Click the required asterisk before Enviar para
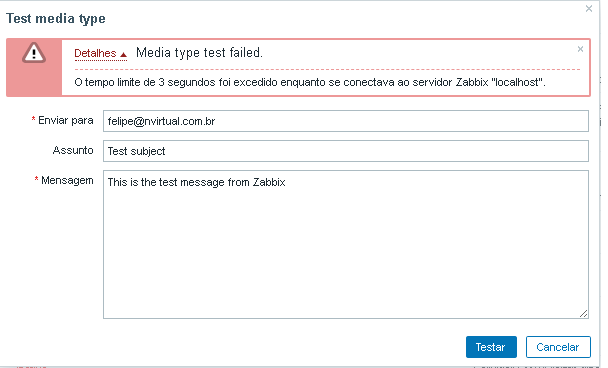The image size is (608, 368). (x=33, y=119)
